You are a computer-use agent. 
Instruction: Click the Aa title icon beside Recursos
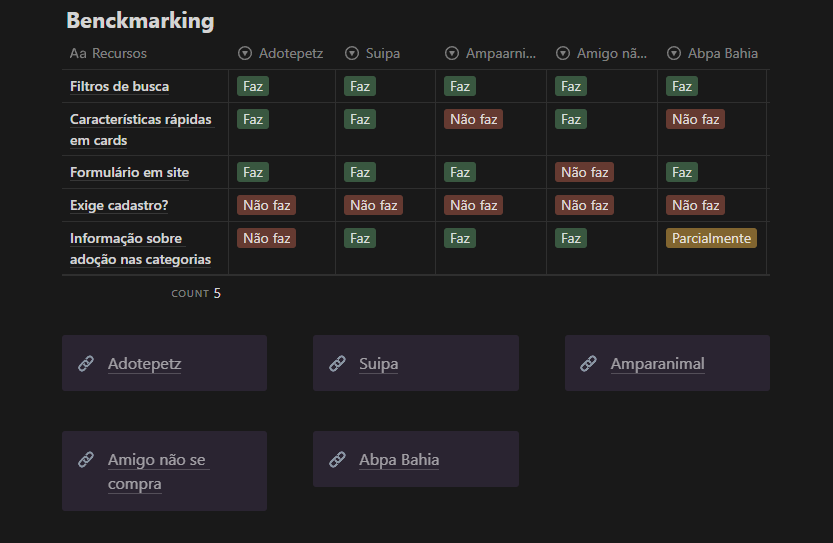[78, 53]
